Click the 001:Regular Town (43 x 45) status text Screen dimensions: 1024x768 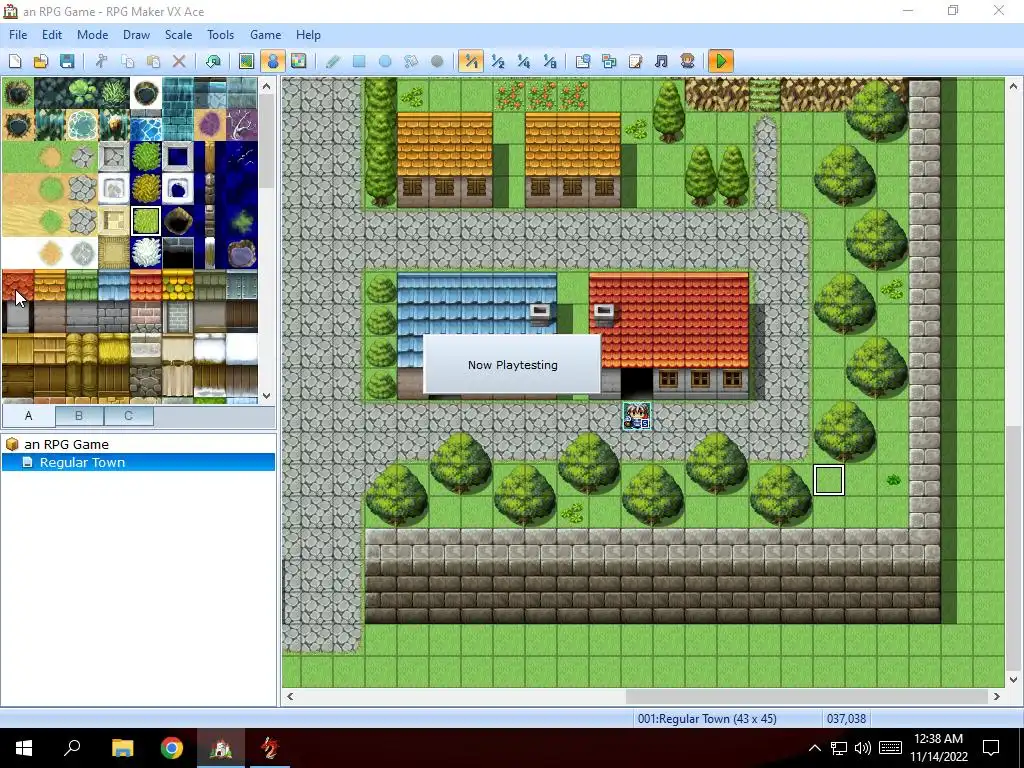707,719
